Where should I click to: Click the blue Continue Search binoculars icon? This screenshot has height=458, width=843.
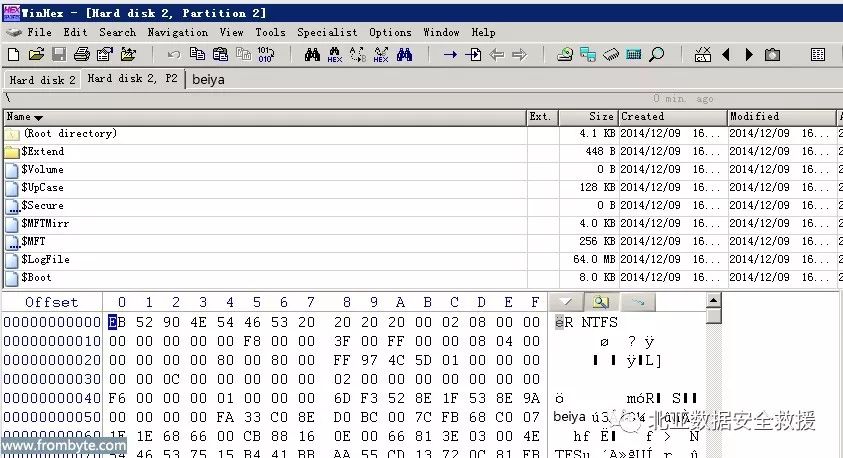pyautogui.click(x=404, y=54)
